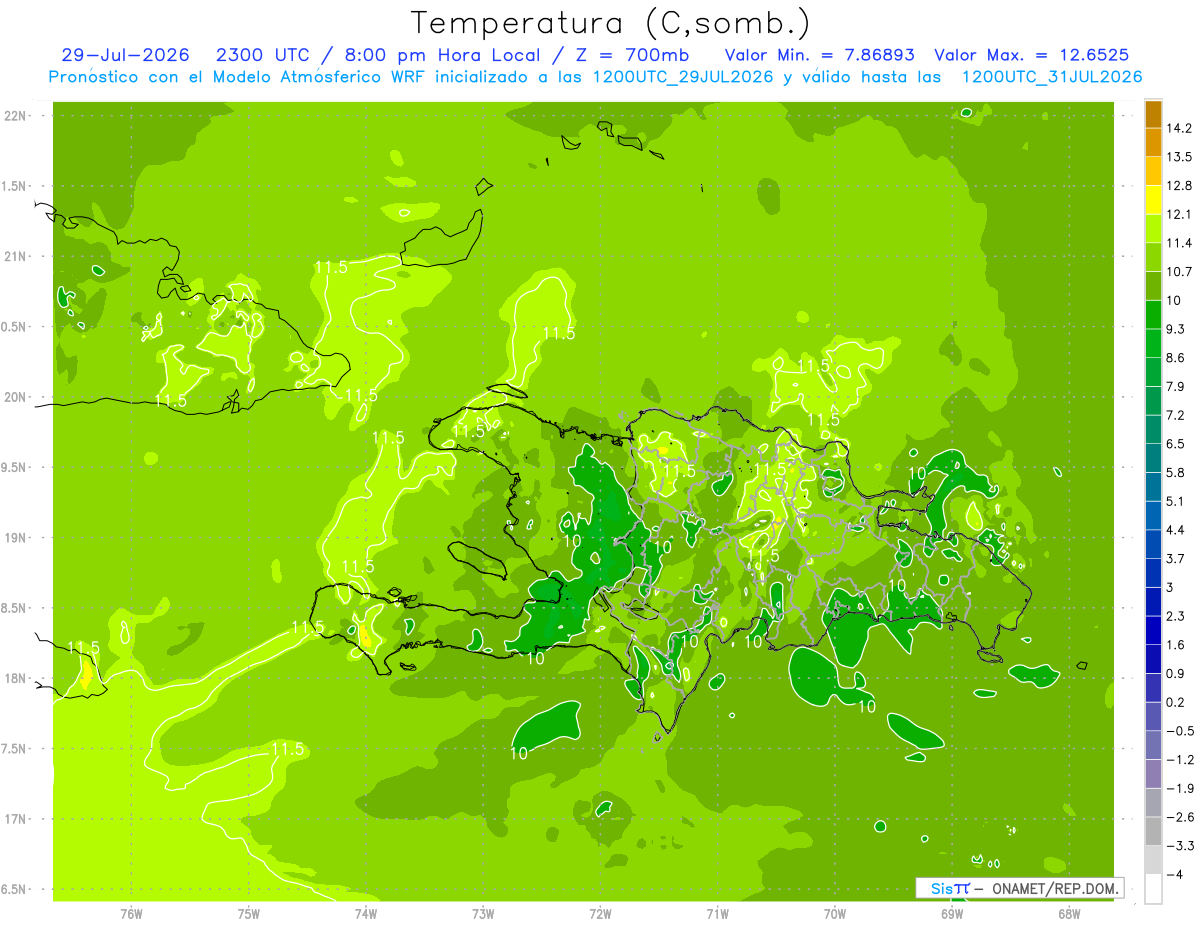
Task: Click the "19N" latitude axis label
Action: pos(14,538)
